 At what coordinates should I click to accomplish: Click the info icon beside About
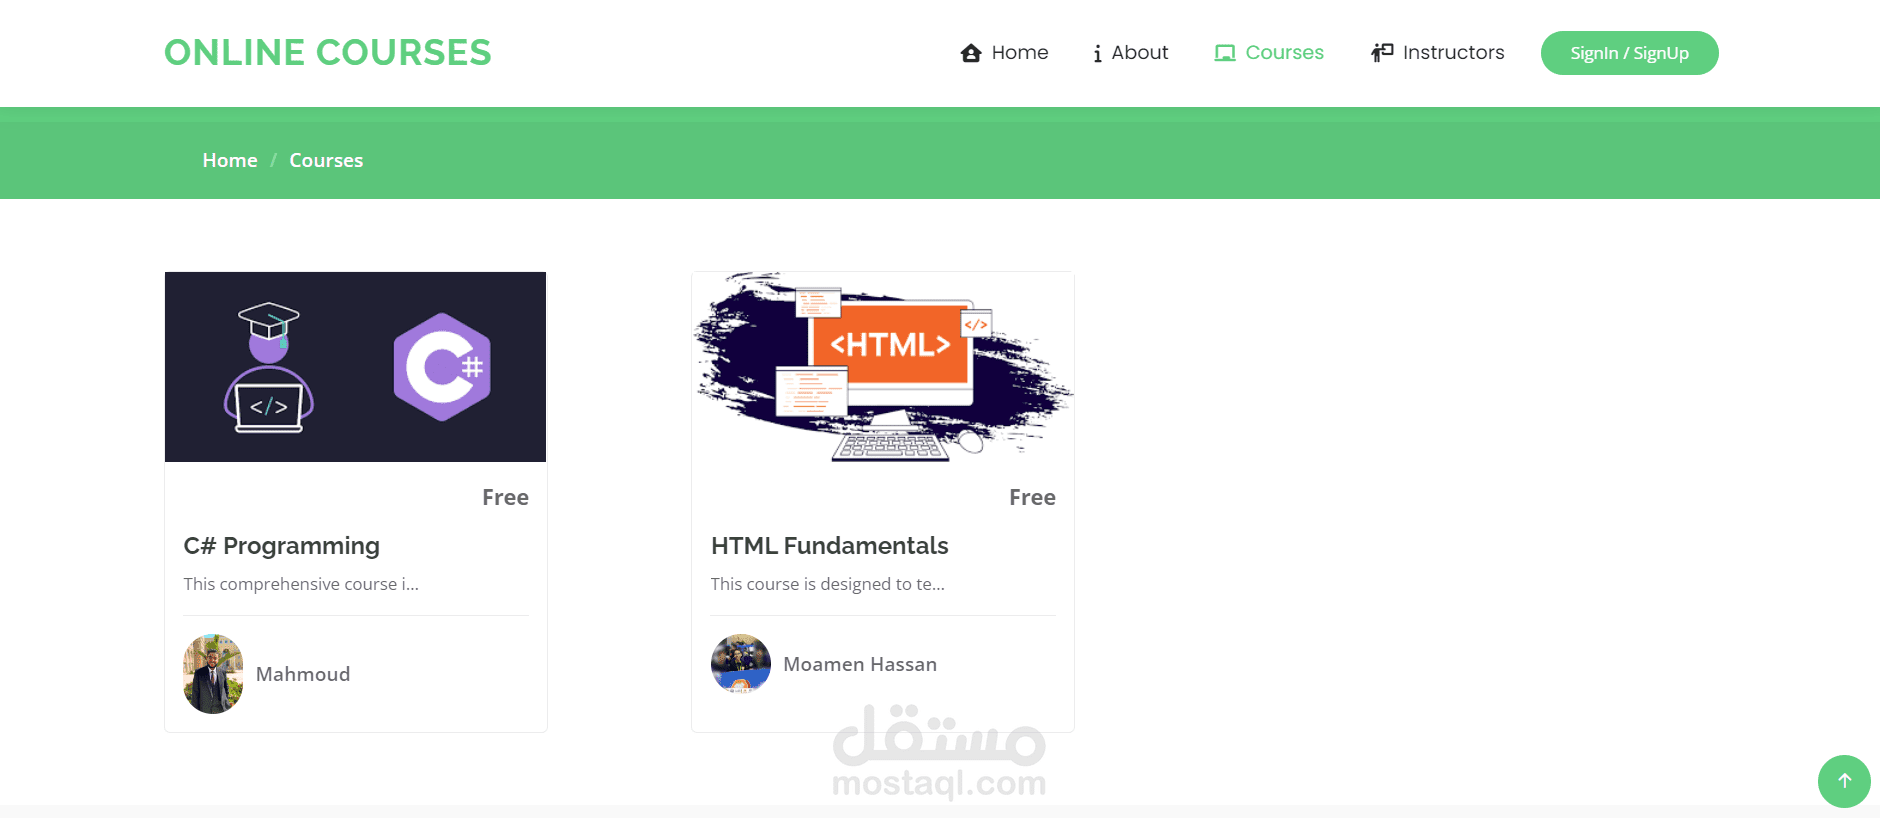(1097, 53)
